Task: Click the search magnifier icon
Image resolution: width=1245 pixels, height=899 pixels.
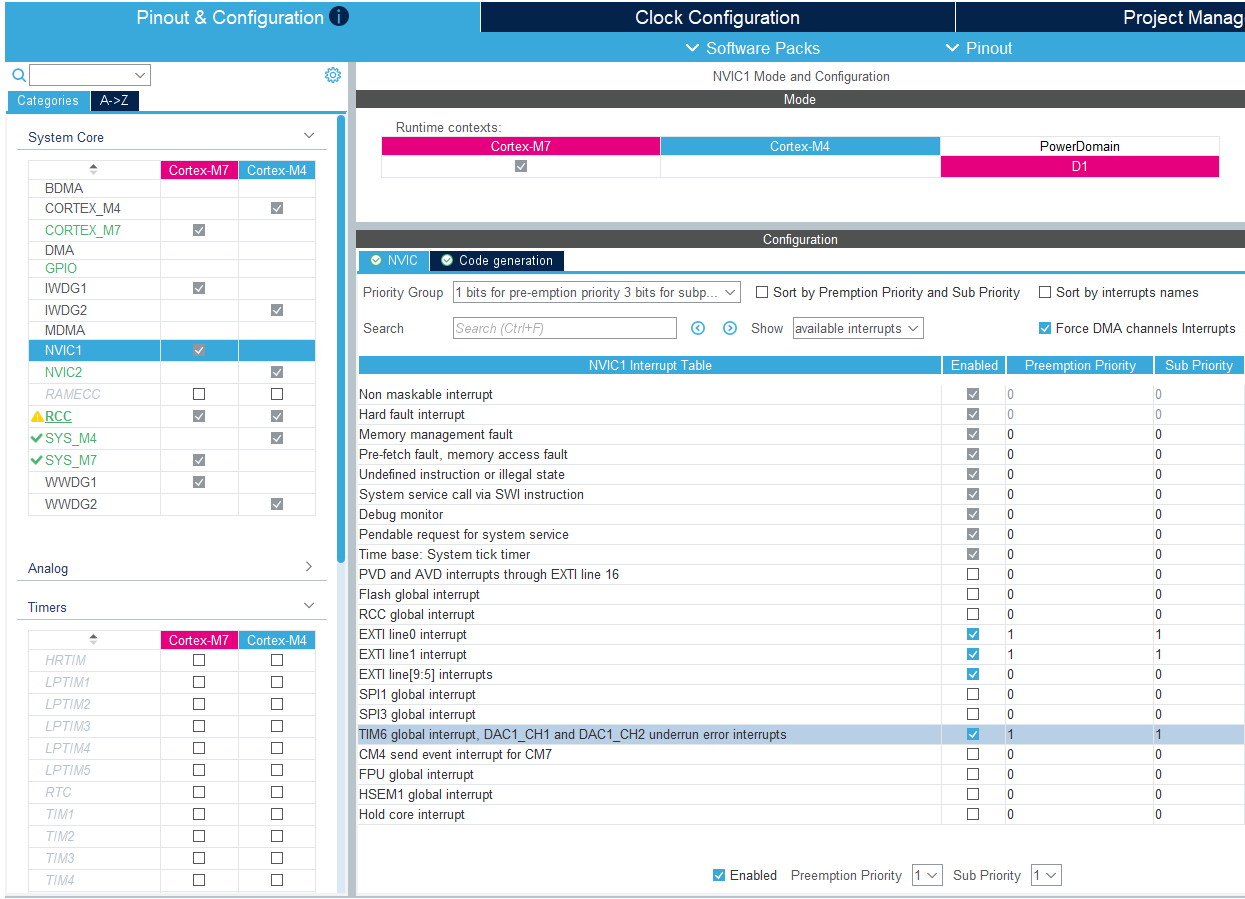Action: click(x=18, y=75)
